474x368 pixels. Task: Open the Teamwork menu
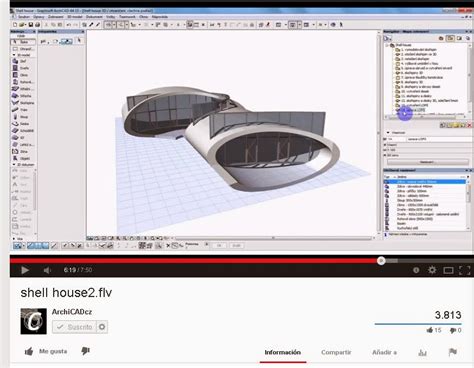127,17
